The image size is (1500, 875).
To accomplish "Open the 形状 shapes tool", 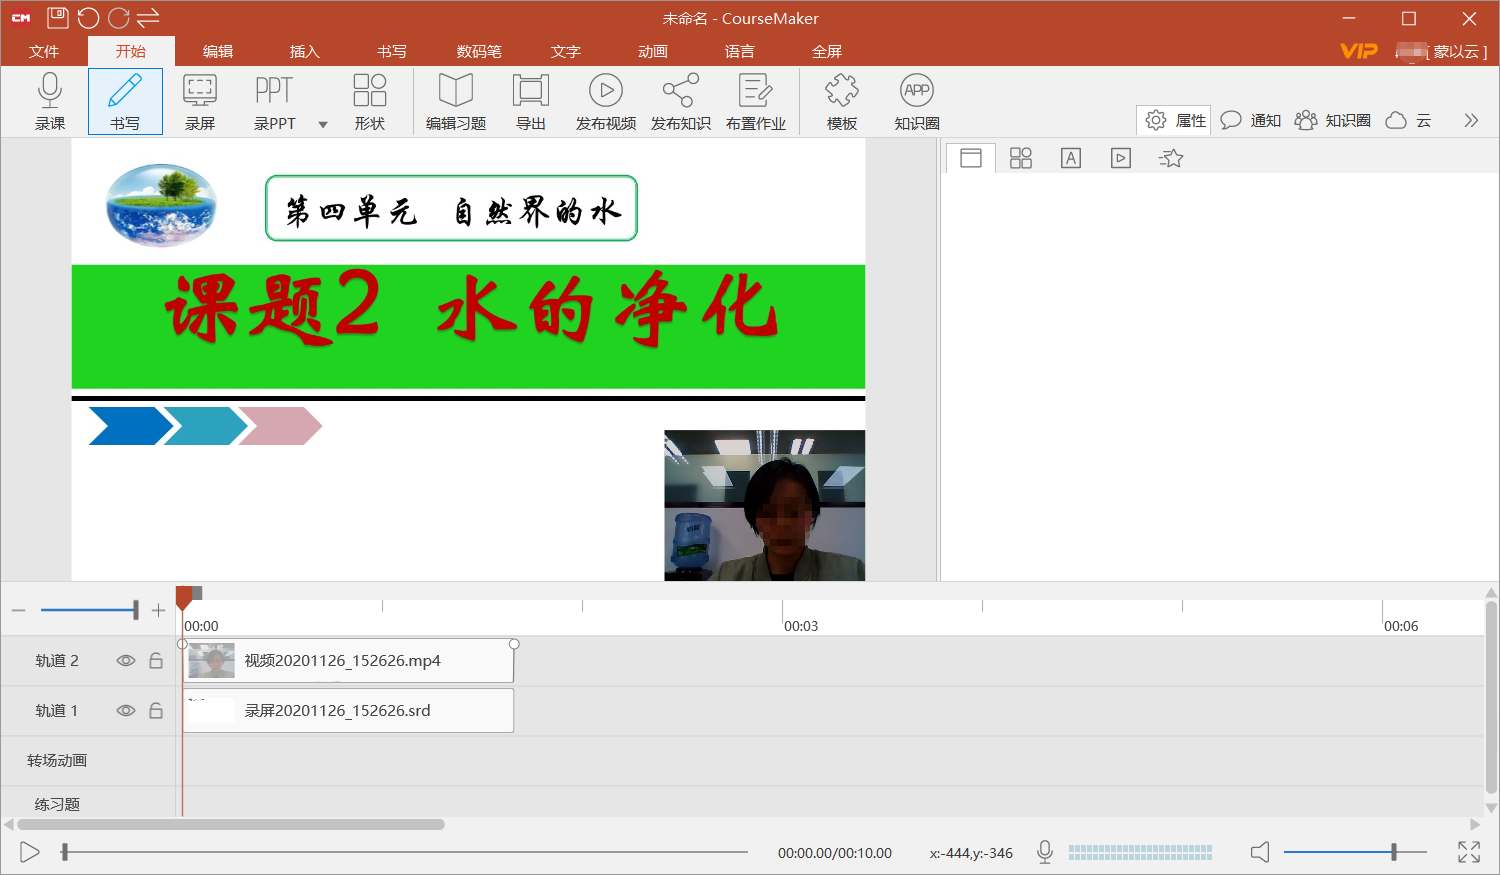I will pos(369,101).
